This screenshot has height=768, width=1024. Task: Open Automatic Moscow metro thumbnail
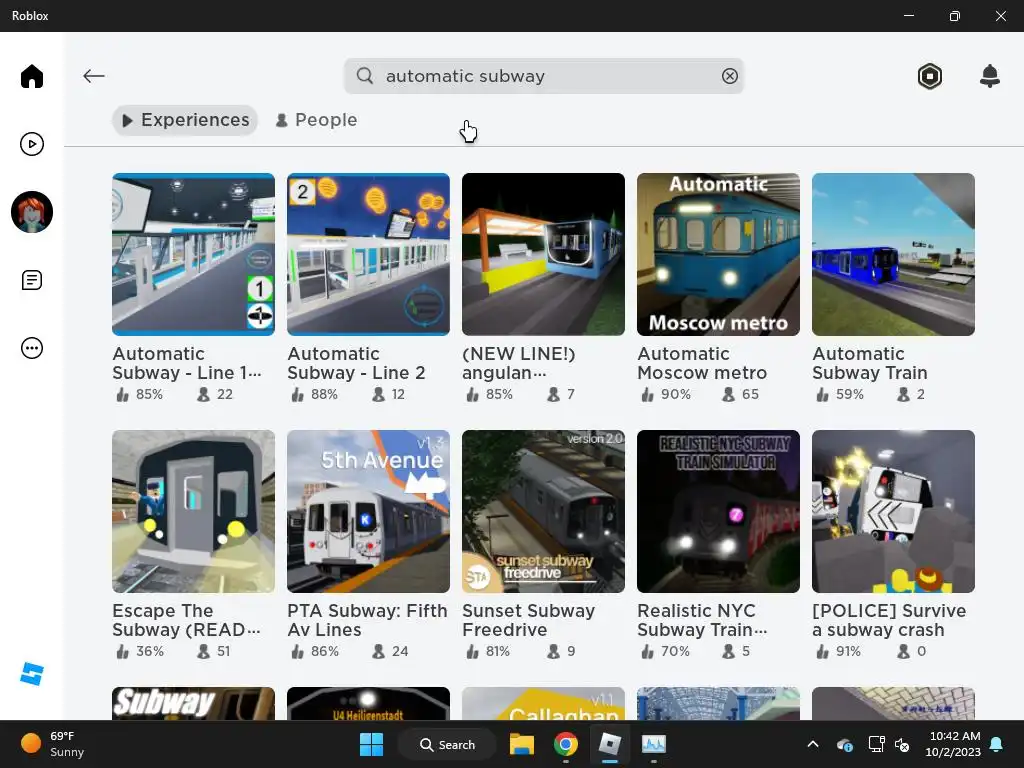718,254
